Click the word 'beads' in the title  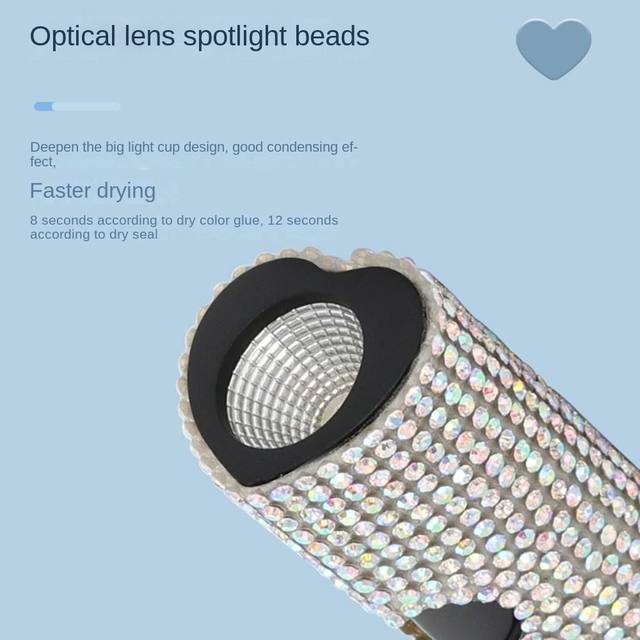[x=332, y=36]
